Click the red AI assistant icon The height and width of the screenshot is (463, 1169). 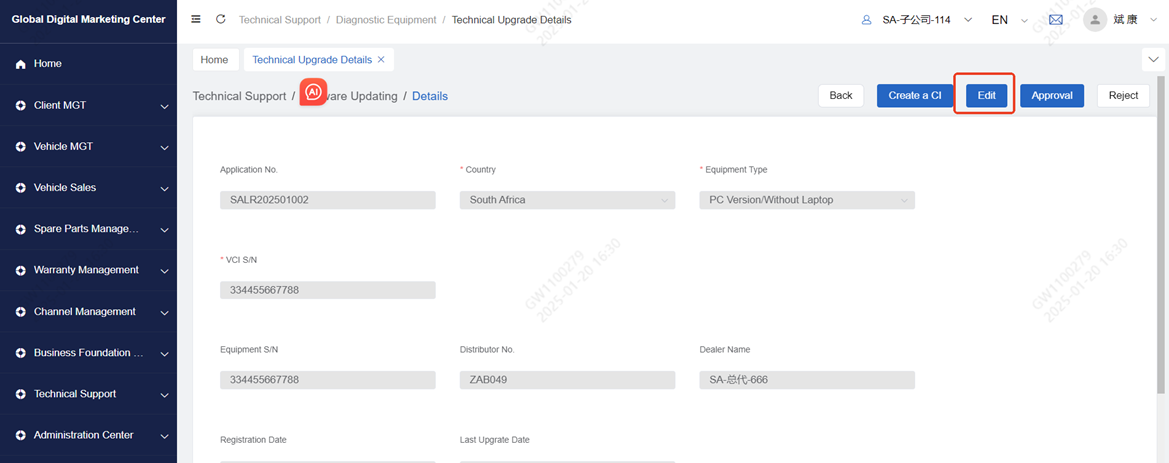point(313,93)
